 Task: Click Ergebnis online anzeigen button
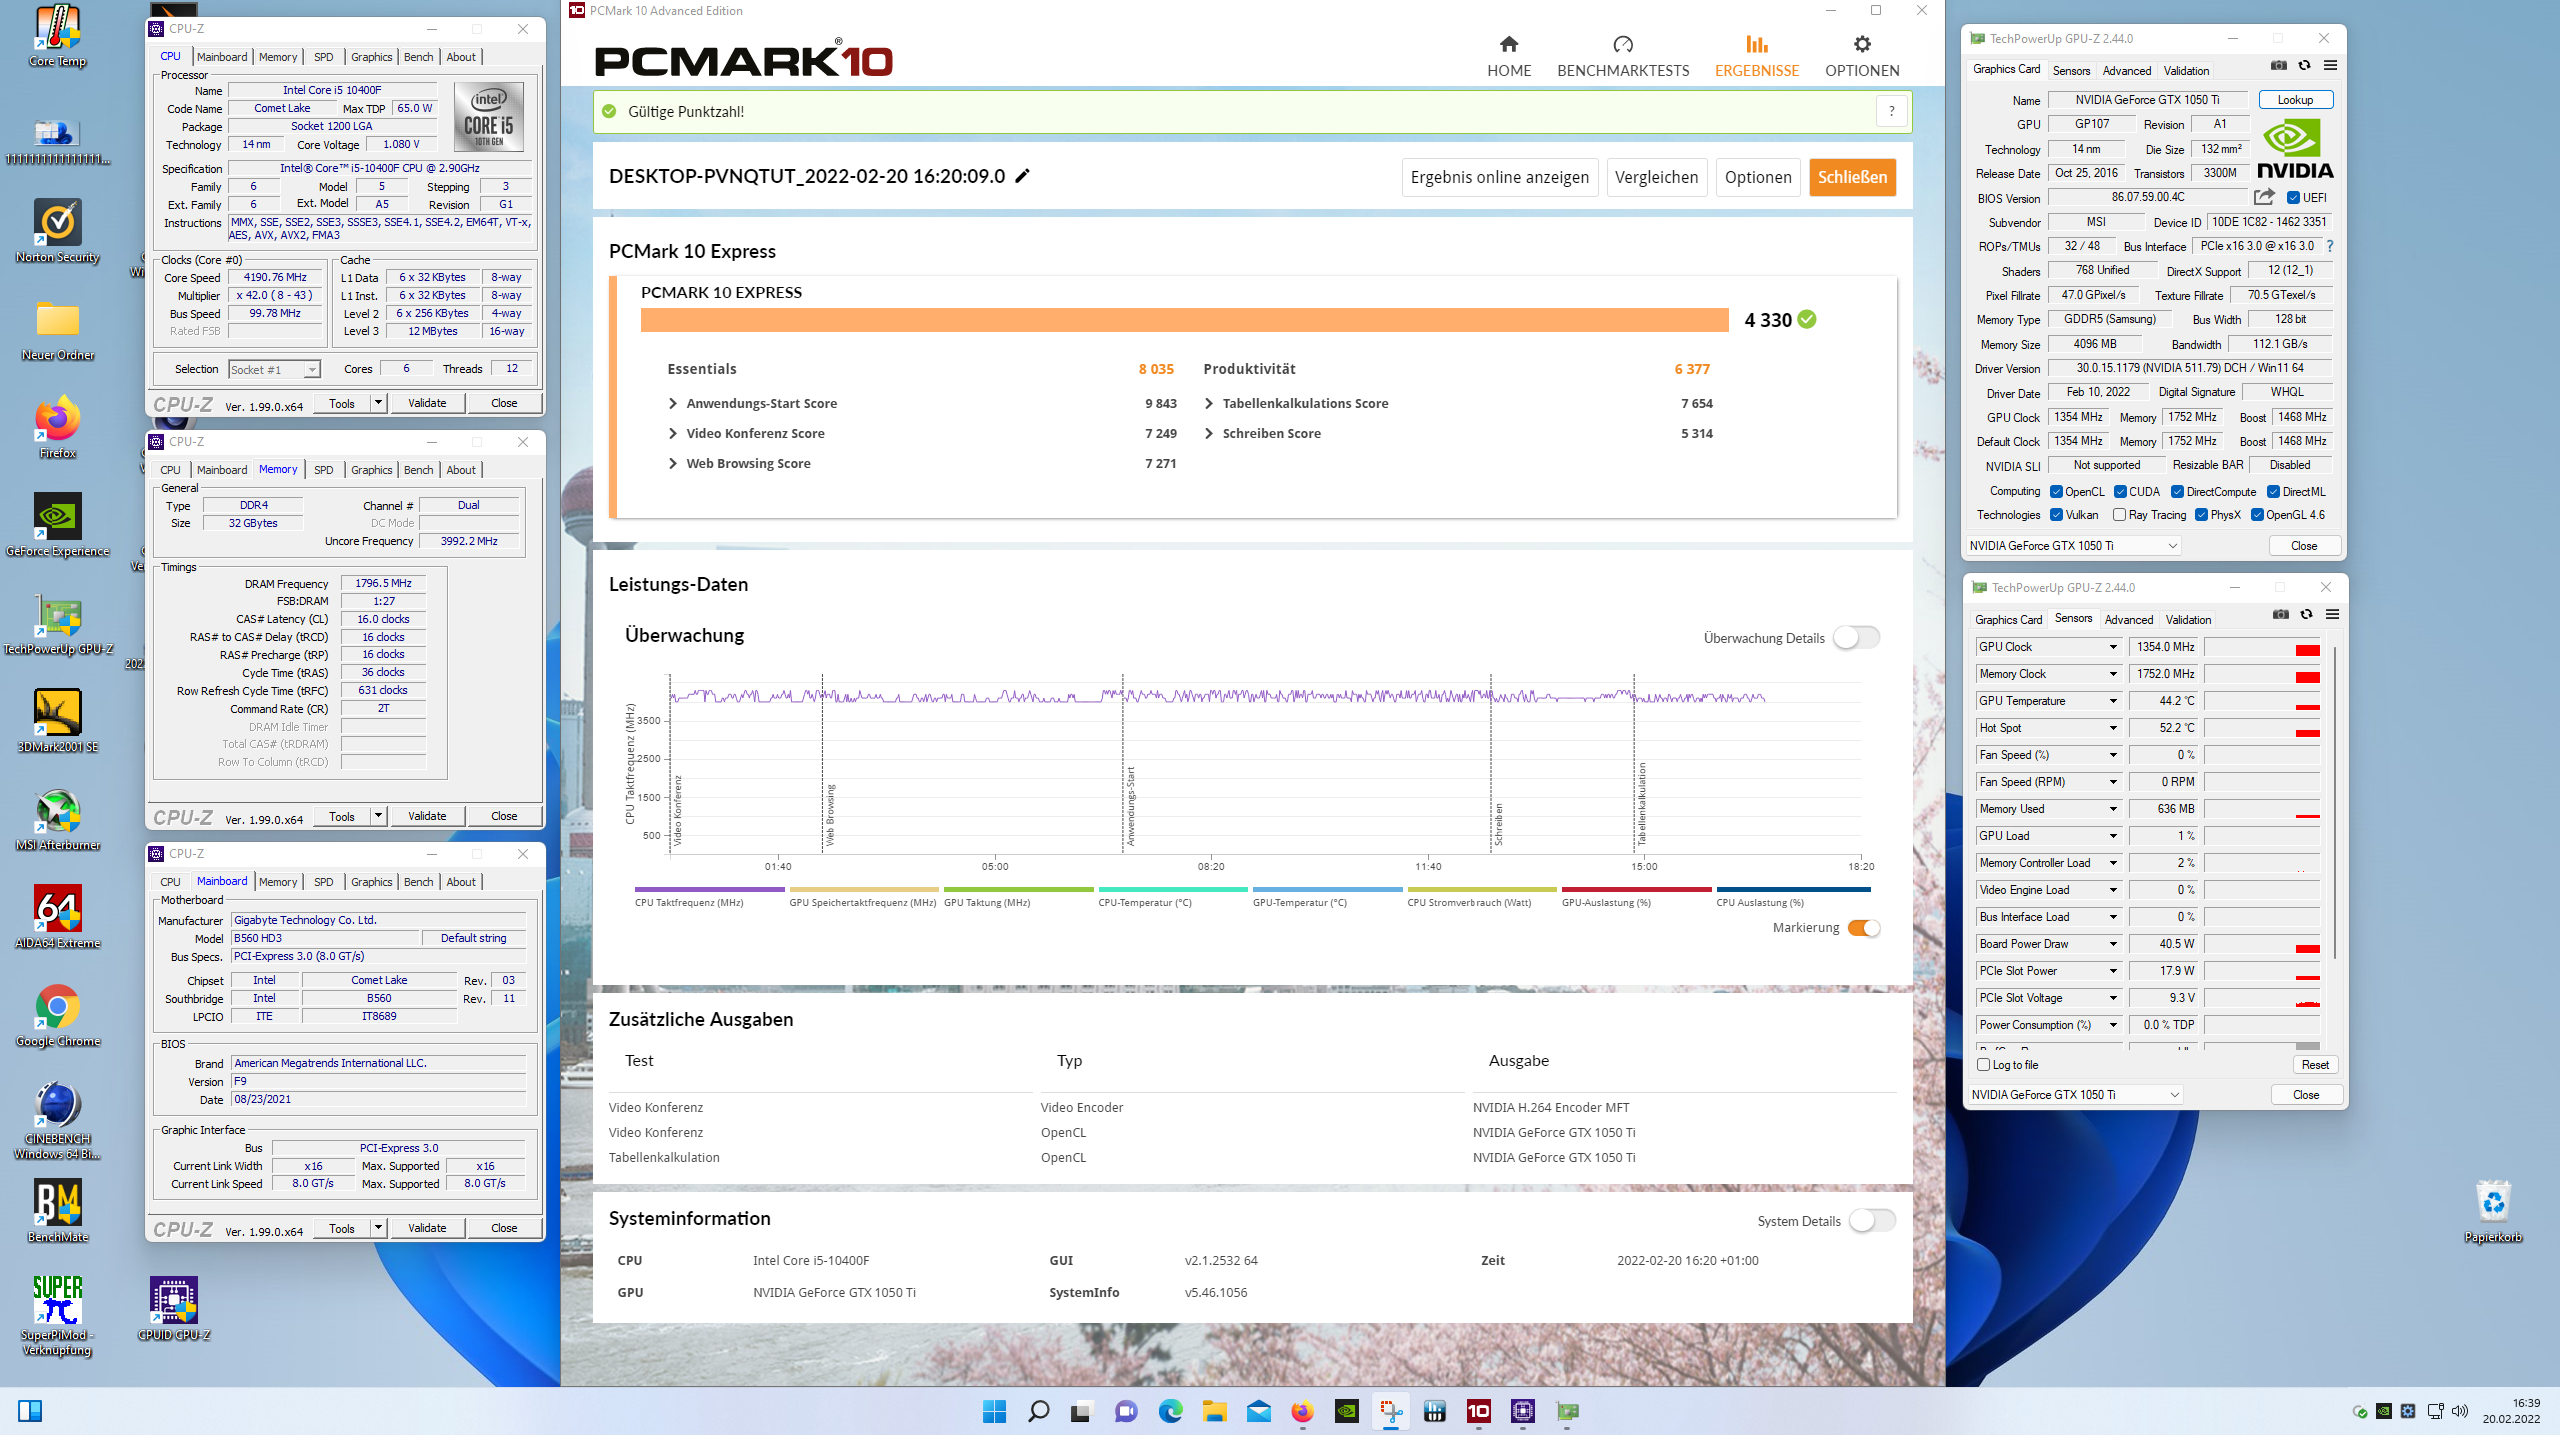pyautogui.click(x=1499, y=177)
